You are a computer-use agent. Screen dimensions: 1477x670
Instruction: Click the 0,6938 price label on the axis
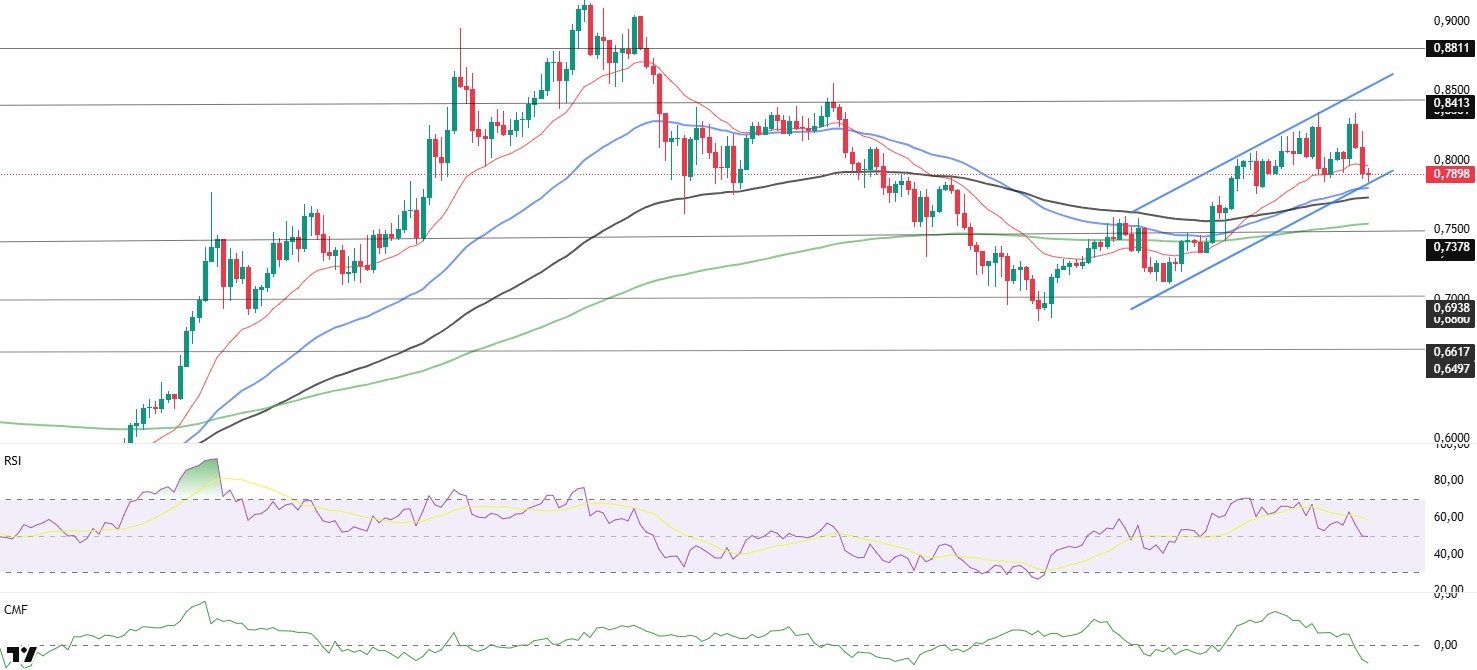(x=1449, y=308)
